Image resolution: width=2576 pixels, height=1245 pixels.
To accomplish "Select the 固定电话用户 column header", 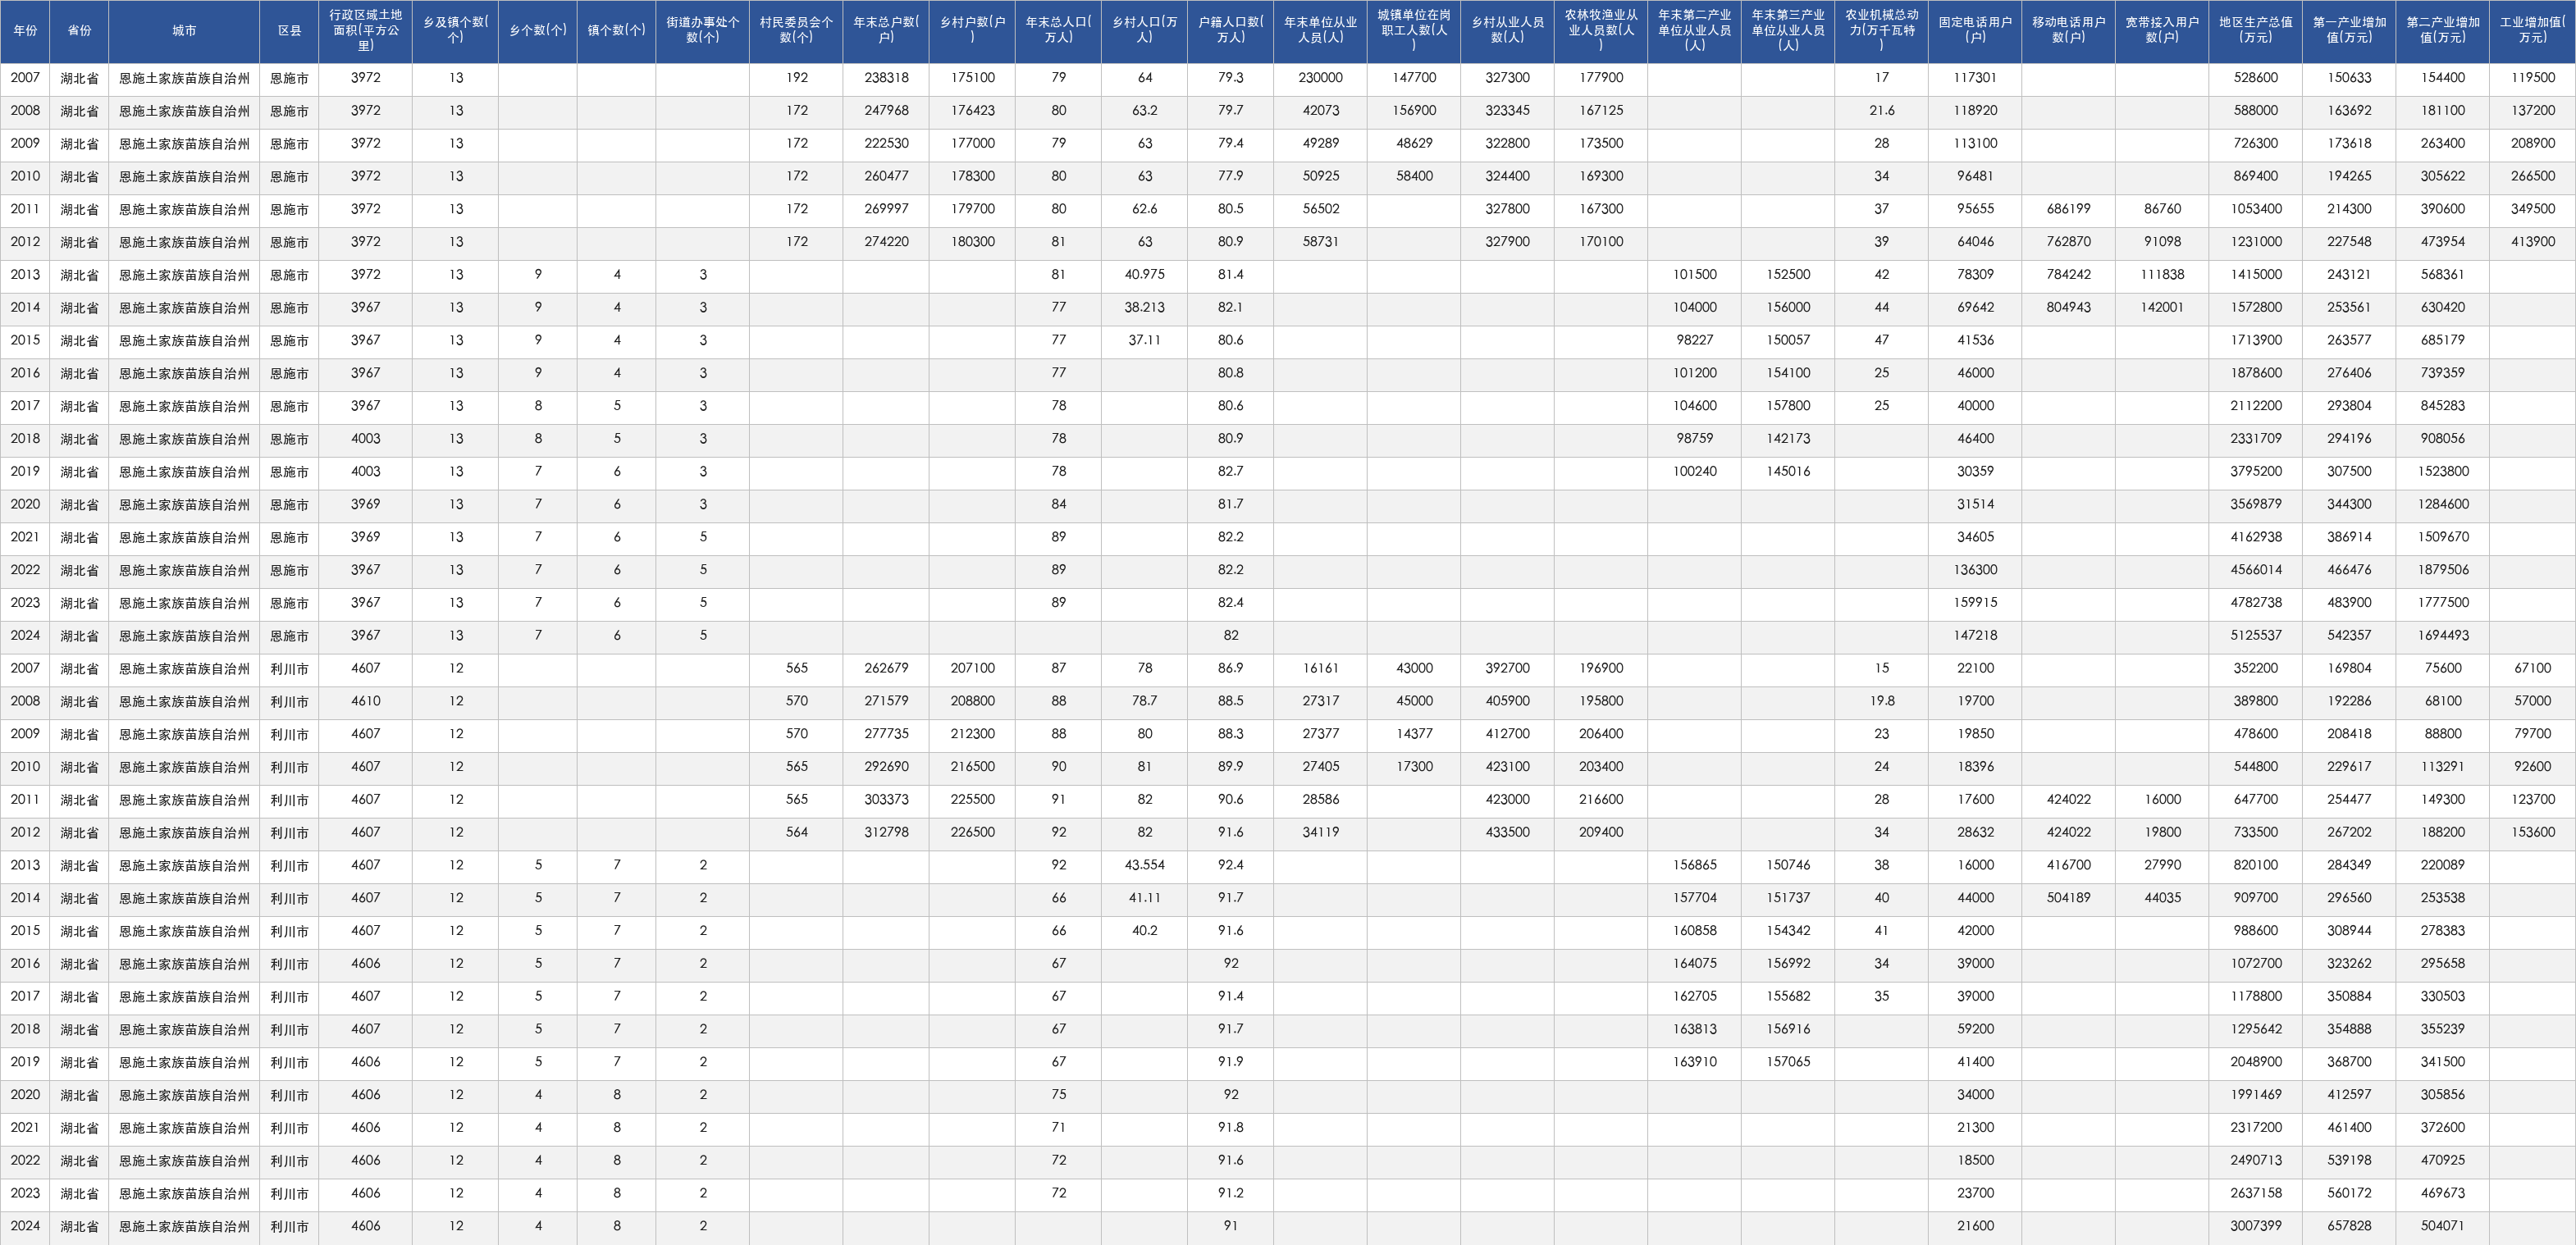I will (x=1975, y=31).
